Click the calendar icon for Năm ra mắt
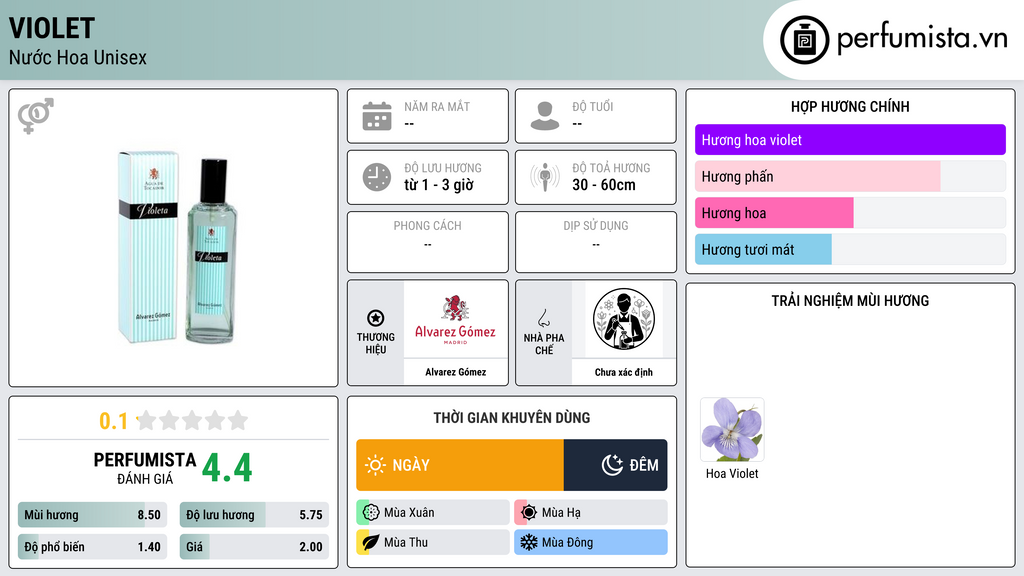 point(377,116)
